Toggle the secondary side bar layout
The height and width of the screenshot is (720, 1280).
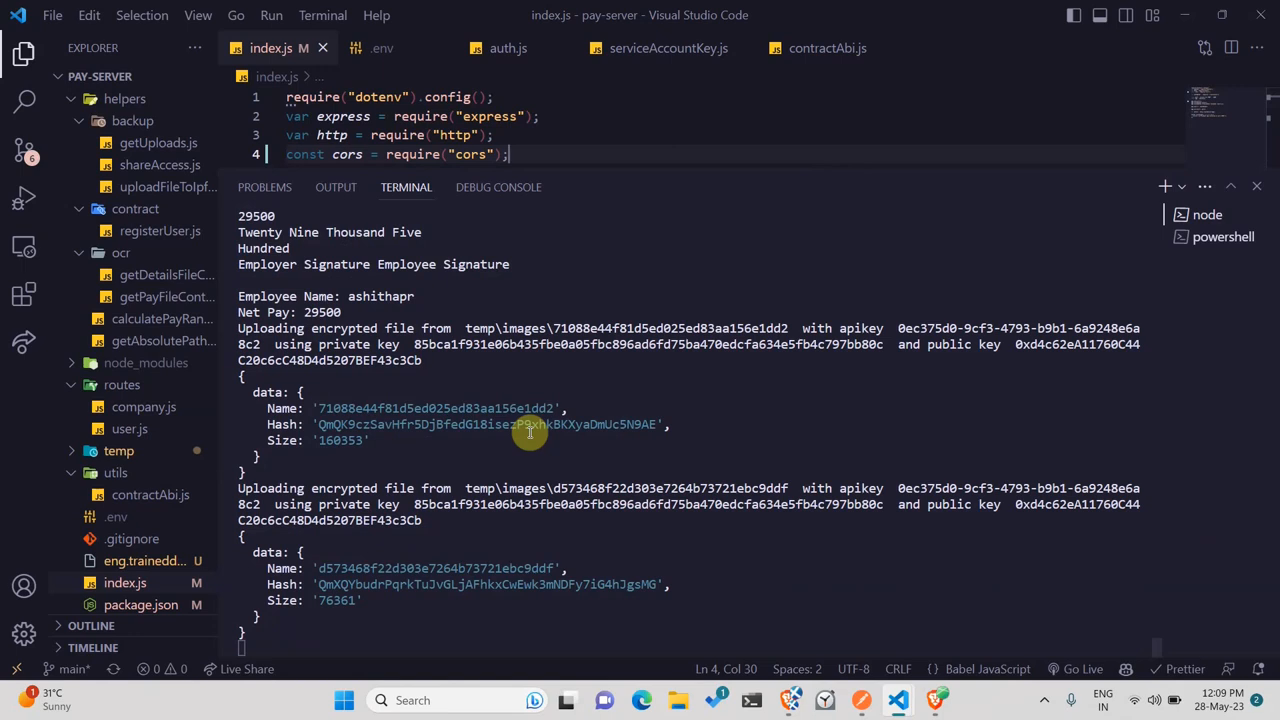[x=1126, y=15]
